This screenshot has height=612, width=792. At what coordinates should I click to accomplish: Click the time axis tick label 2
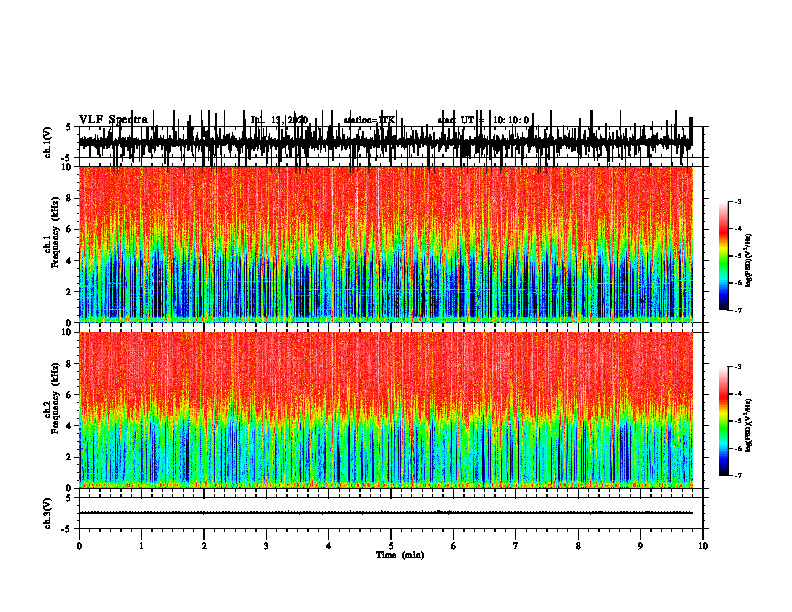tap(204, 546)
